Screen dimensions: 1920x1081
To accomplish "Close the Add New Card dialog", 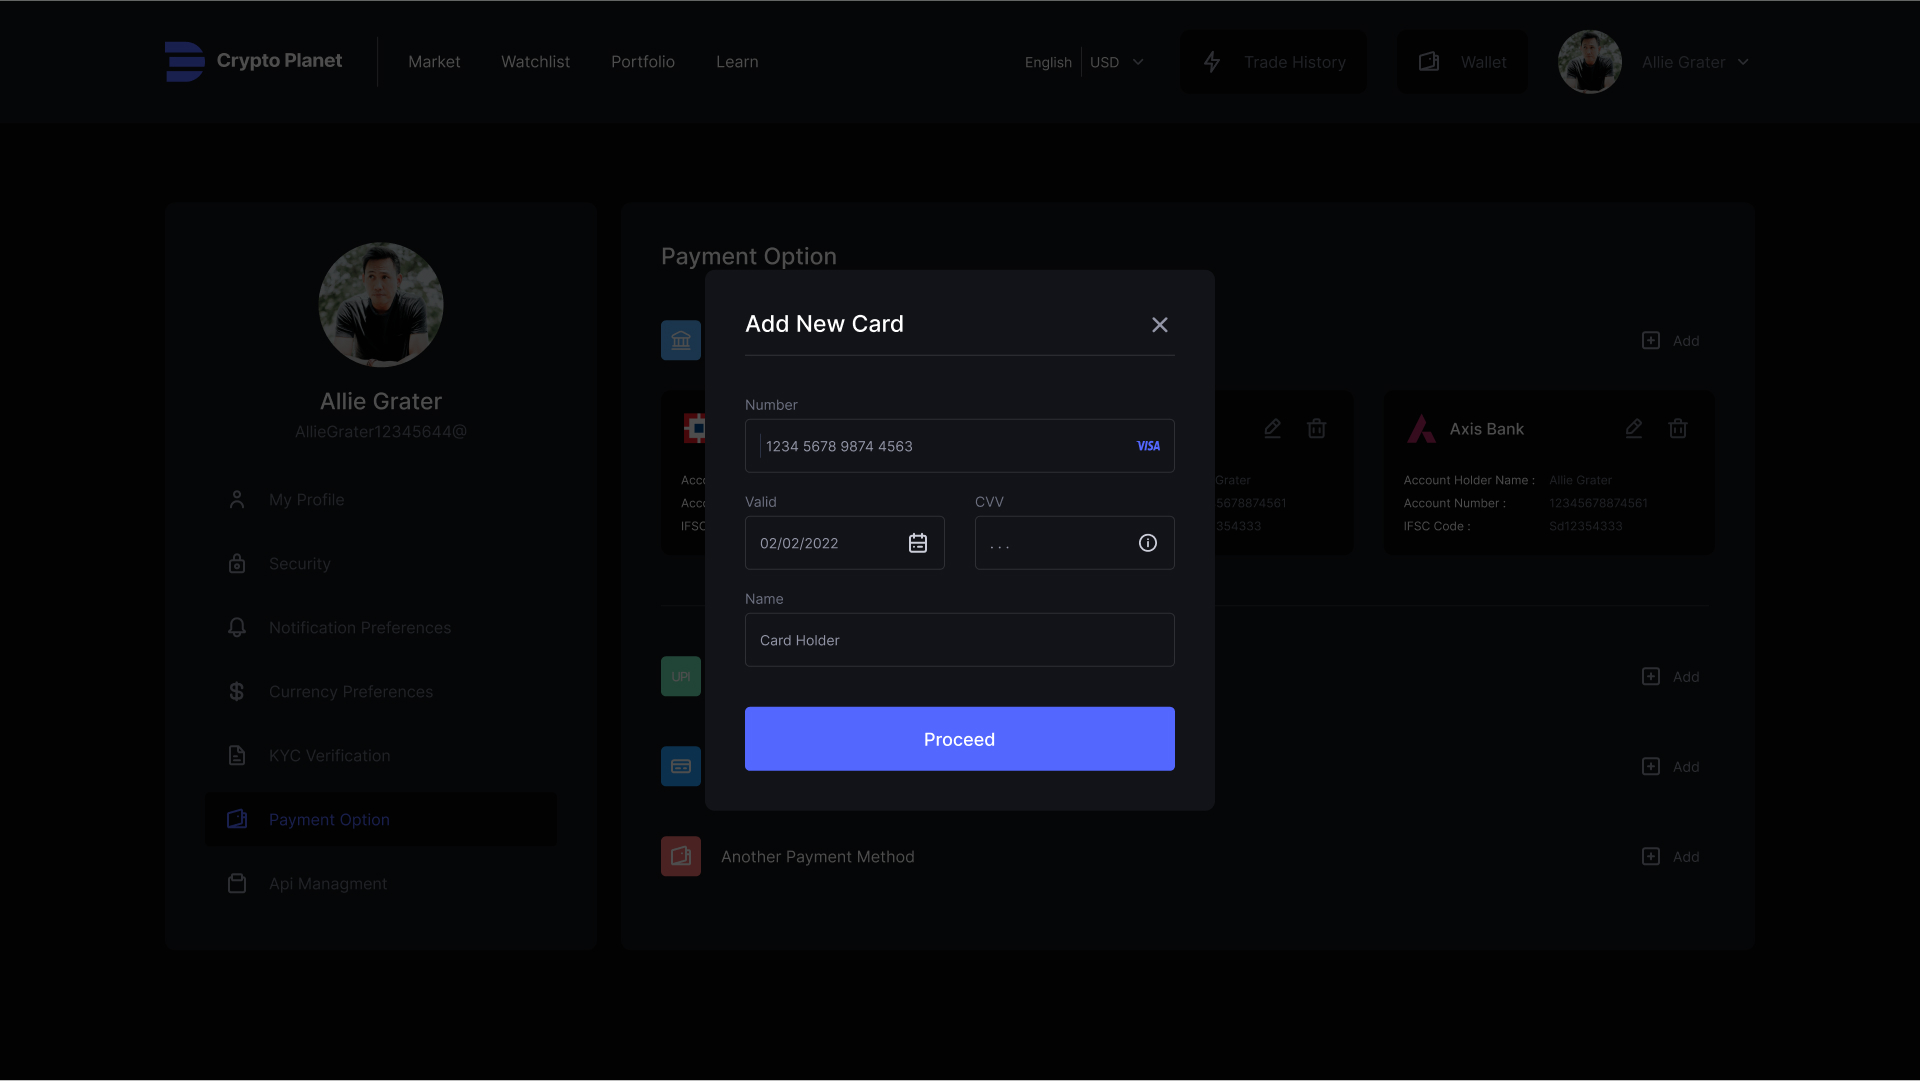I will [1159, 325].
